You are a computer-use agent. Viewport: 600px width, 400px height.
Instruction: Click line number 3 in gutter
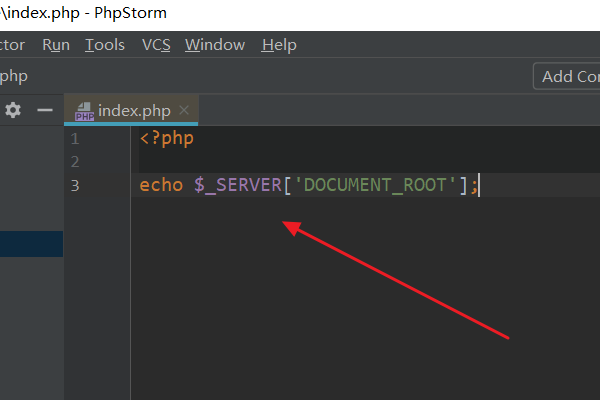click(75, 186)
